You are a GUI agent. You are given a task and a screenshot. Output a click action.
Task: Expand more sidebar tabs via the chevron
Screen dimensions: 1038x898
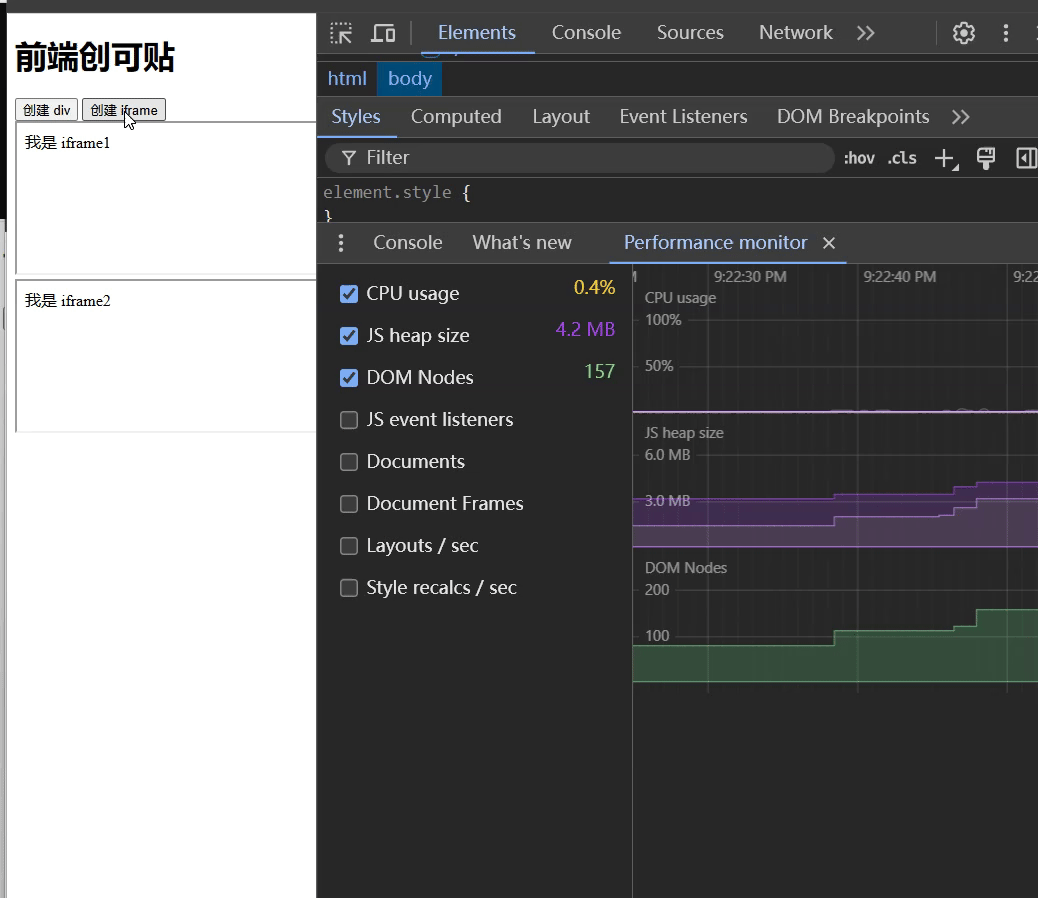(x=960, y=117)
